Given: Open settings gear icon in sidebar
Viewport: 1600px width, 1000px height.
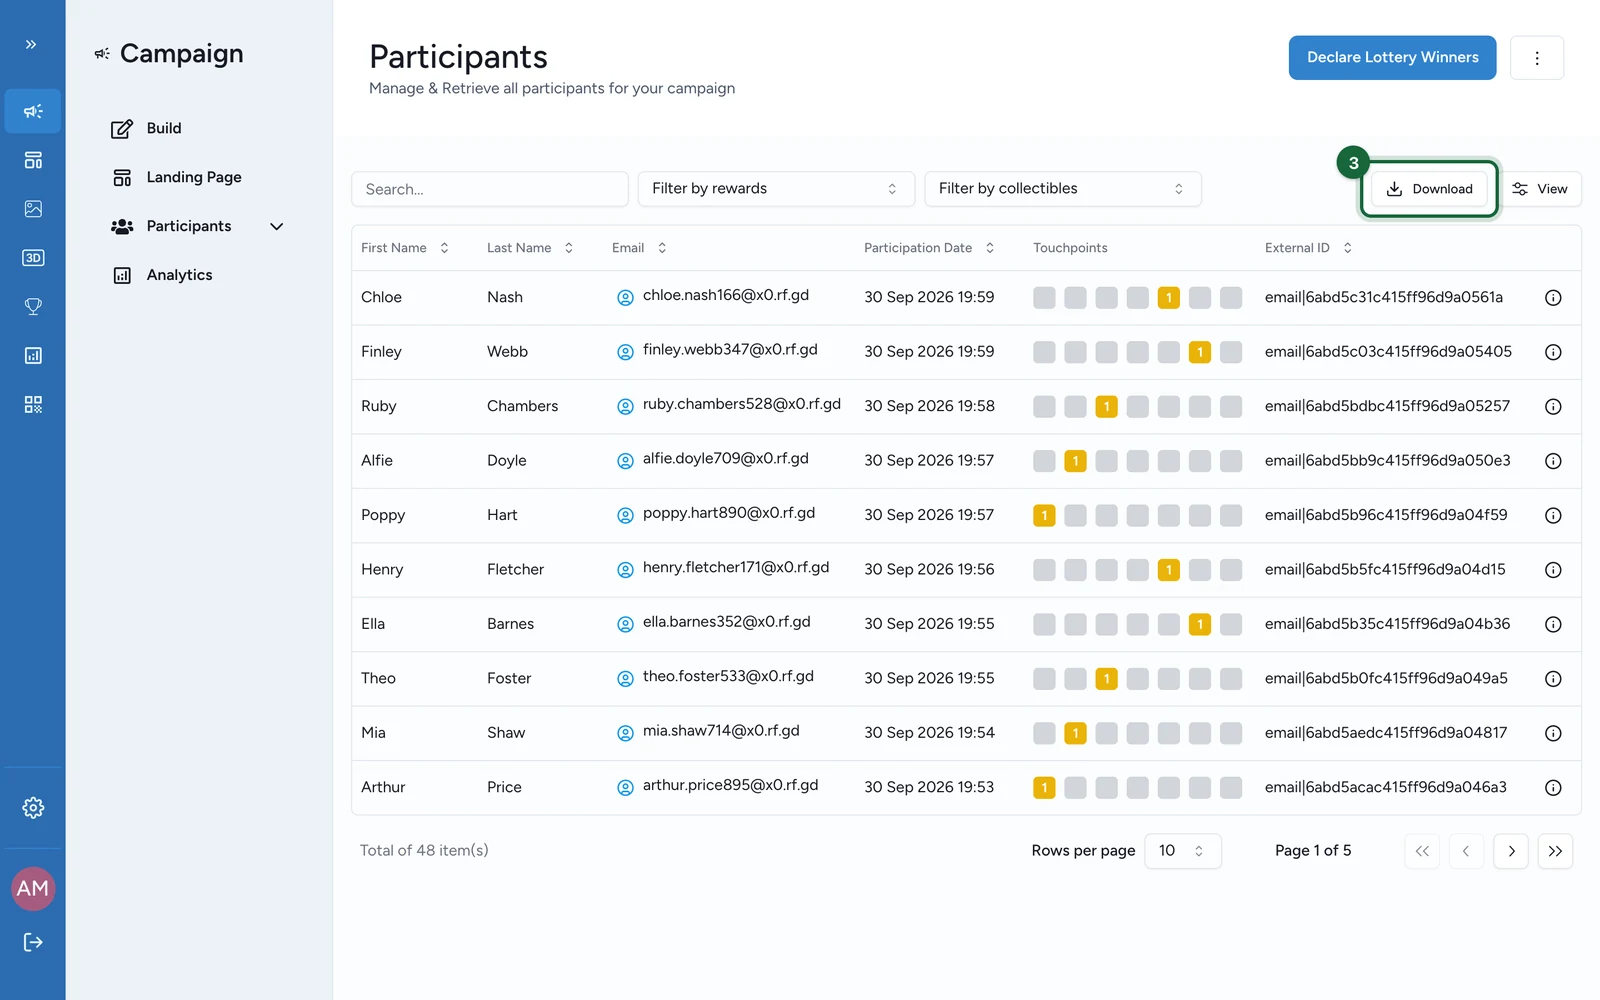Looking at the screenshot, I should coord(33,808).
